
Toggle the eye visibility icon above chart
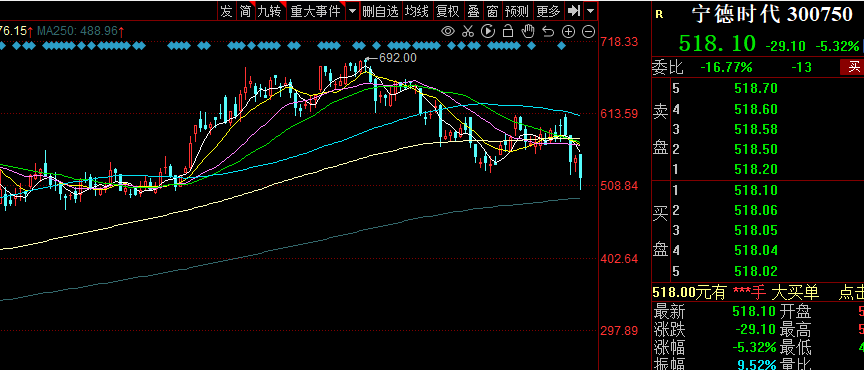448,31
